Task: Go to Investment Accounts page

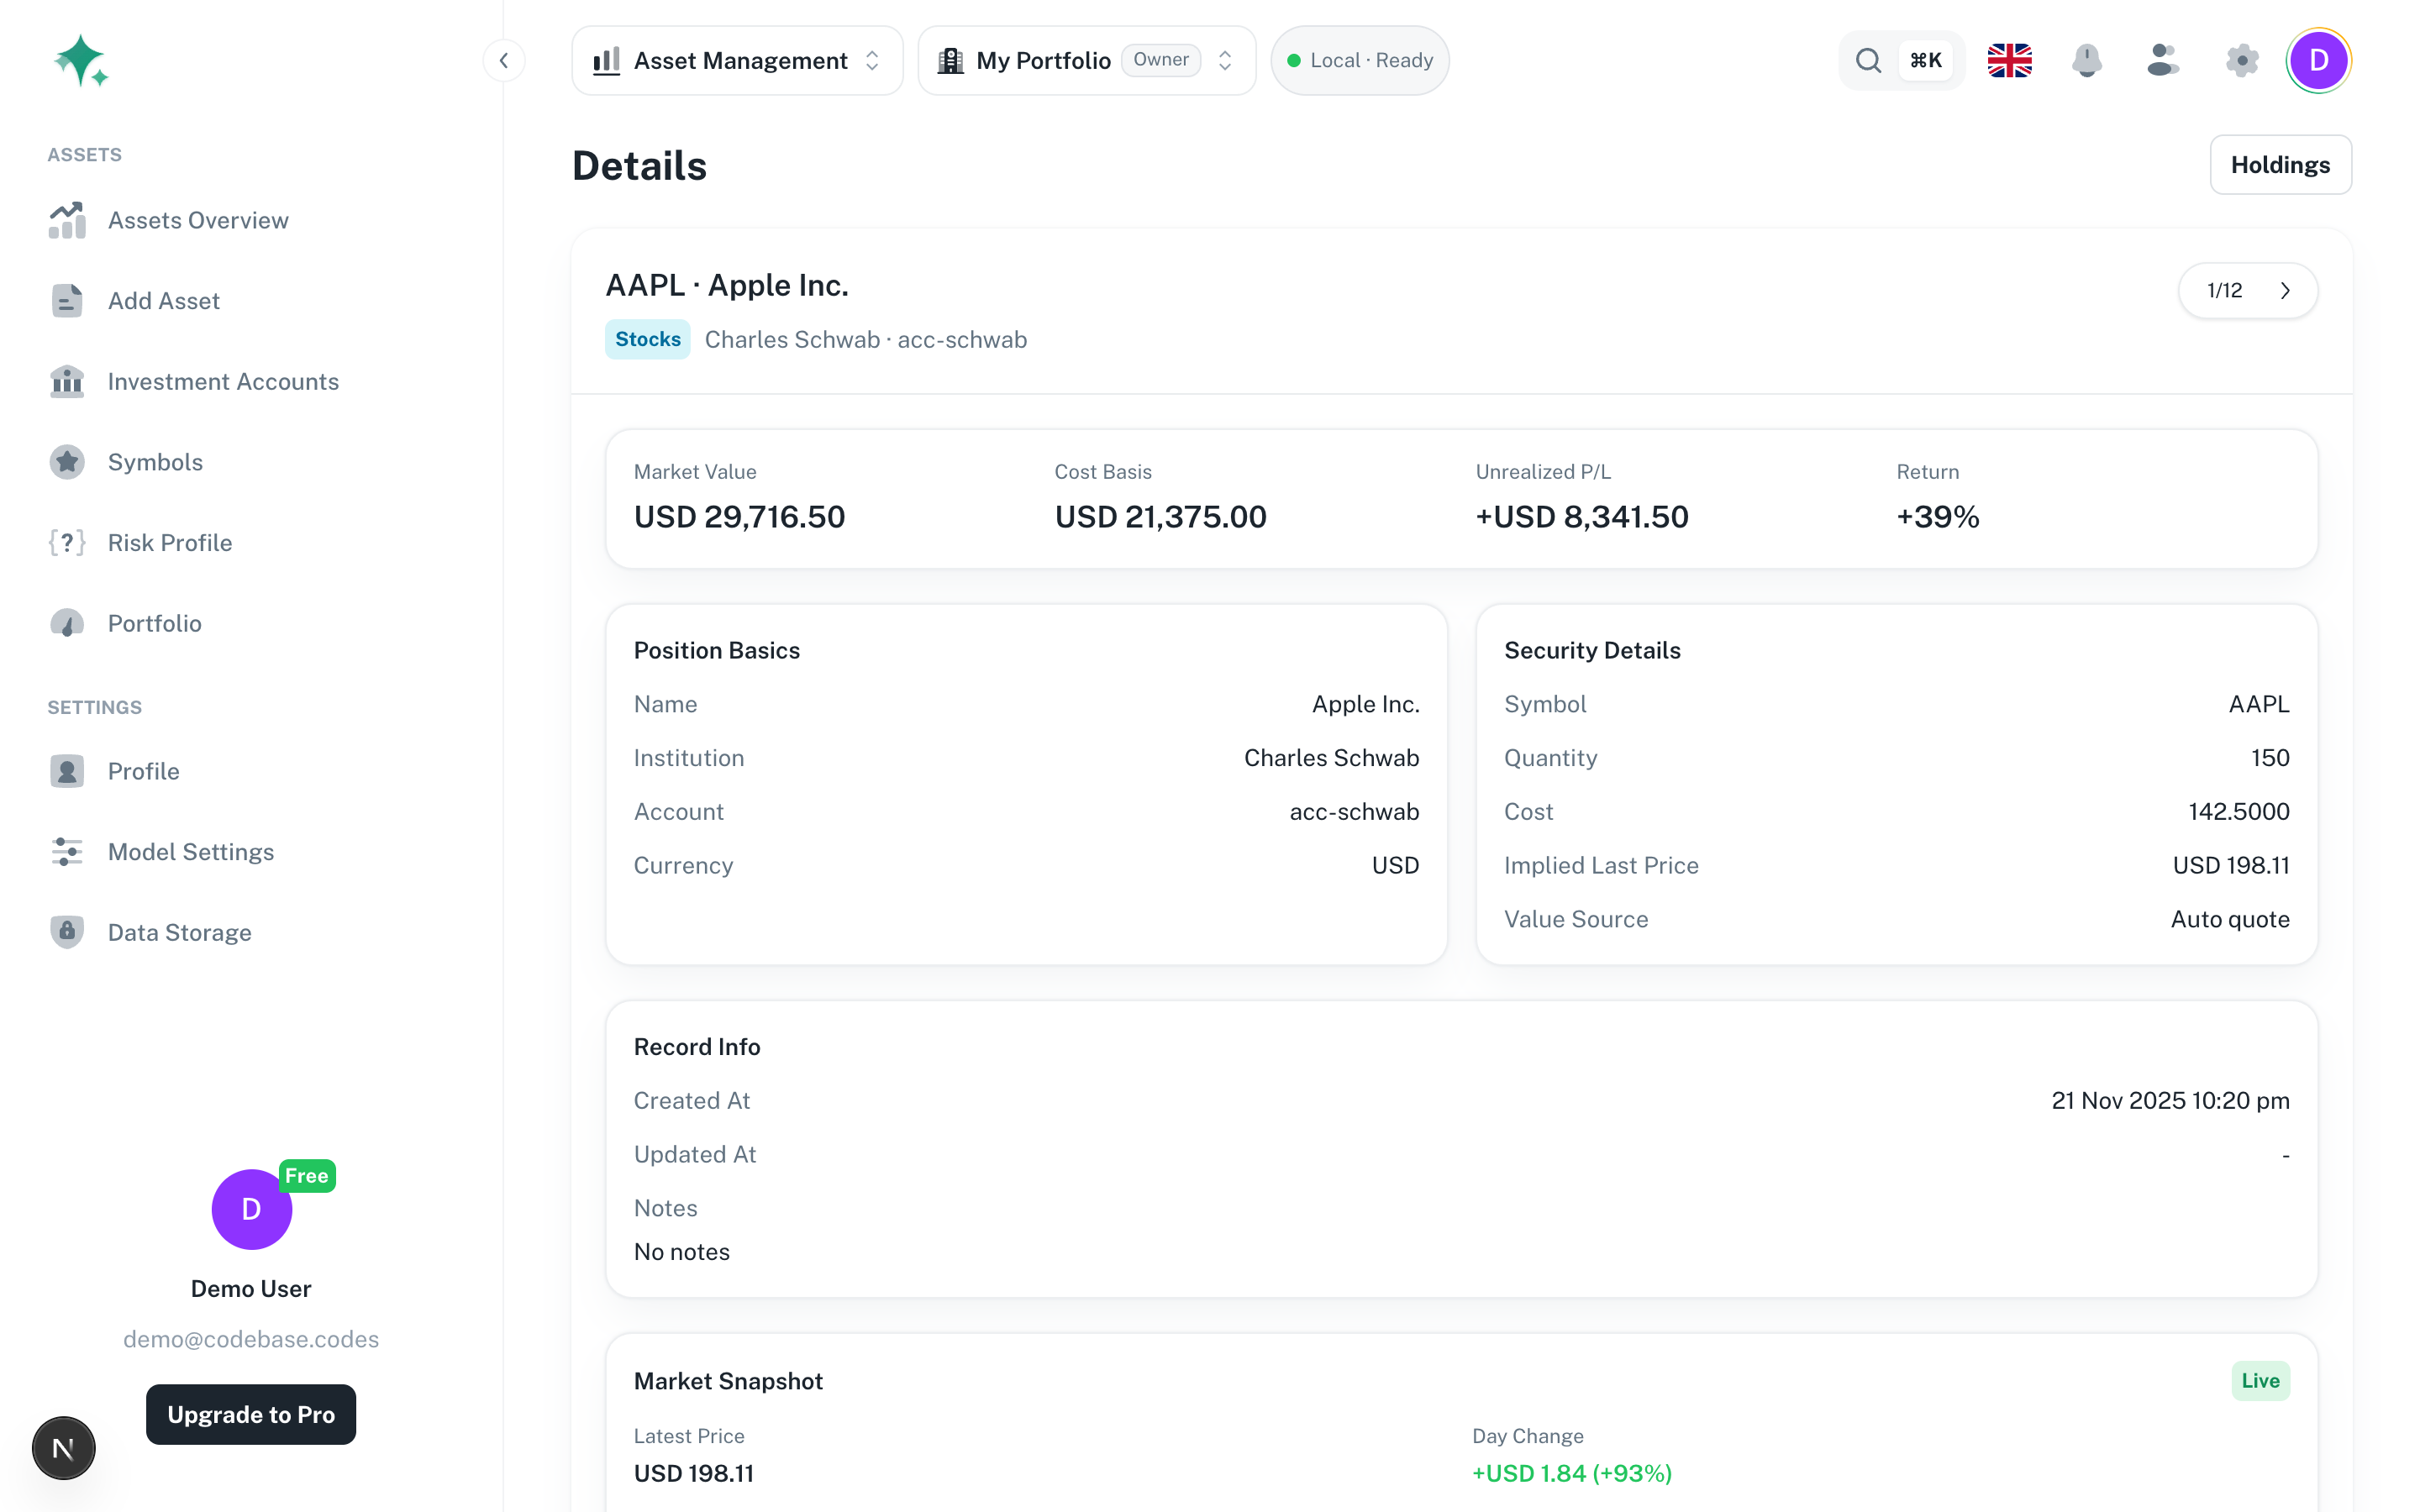Action: pos(223,382)
